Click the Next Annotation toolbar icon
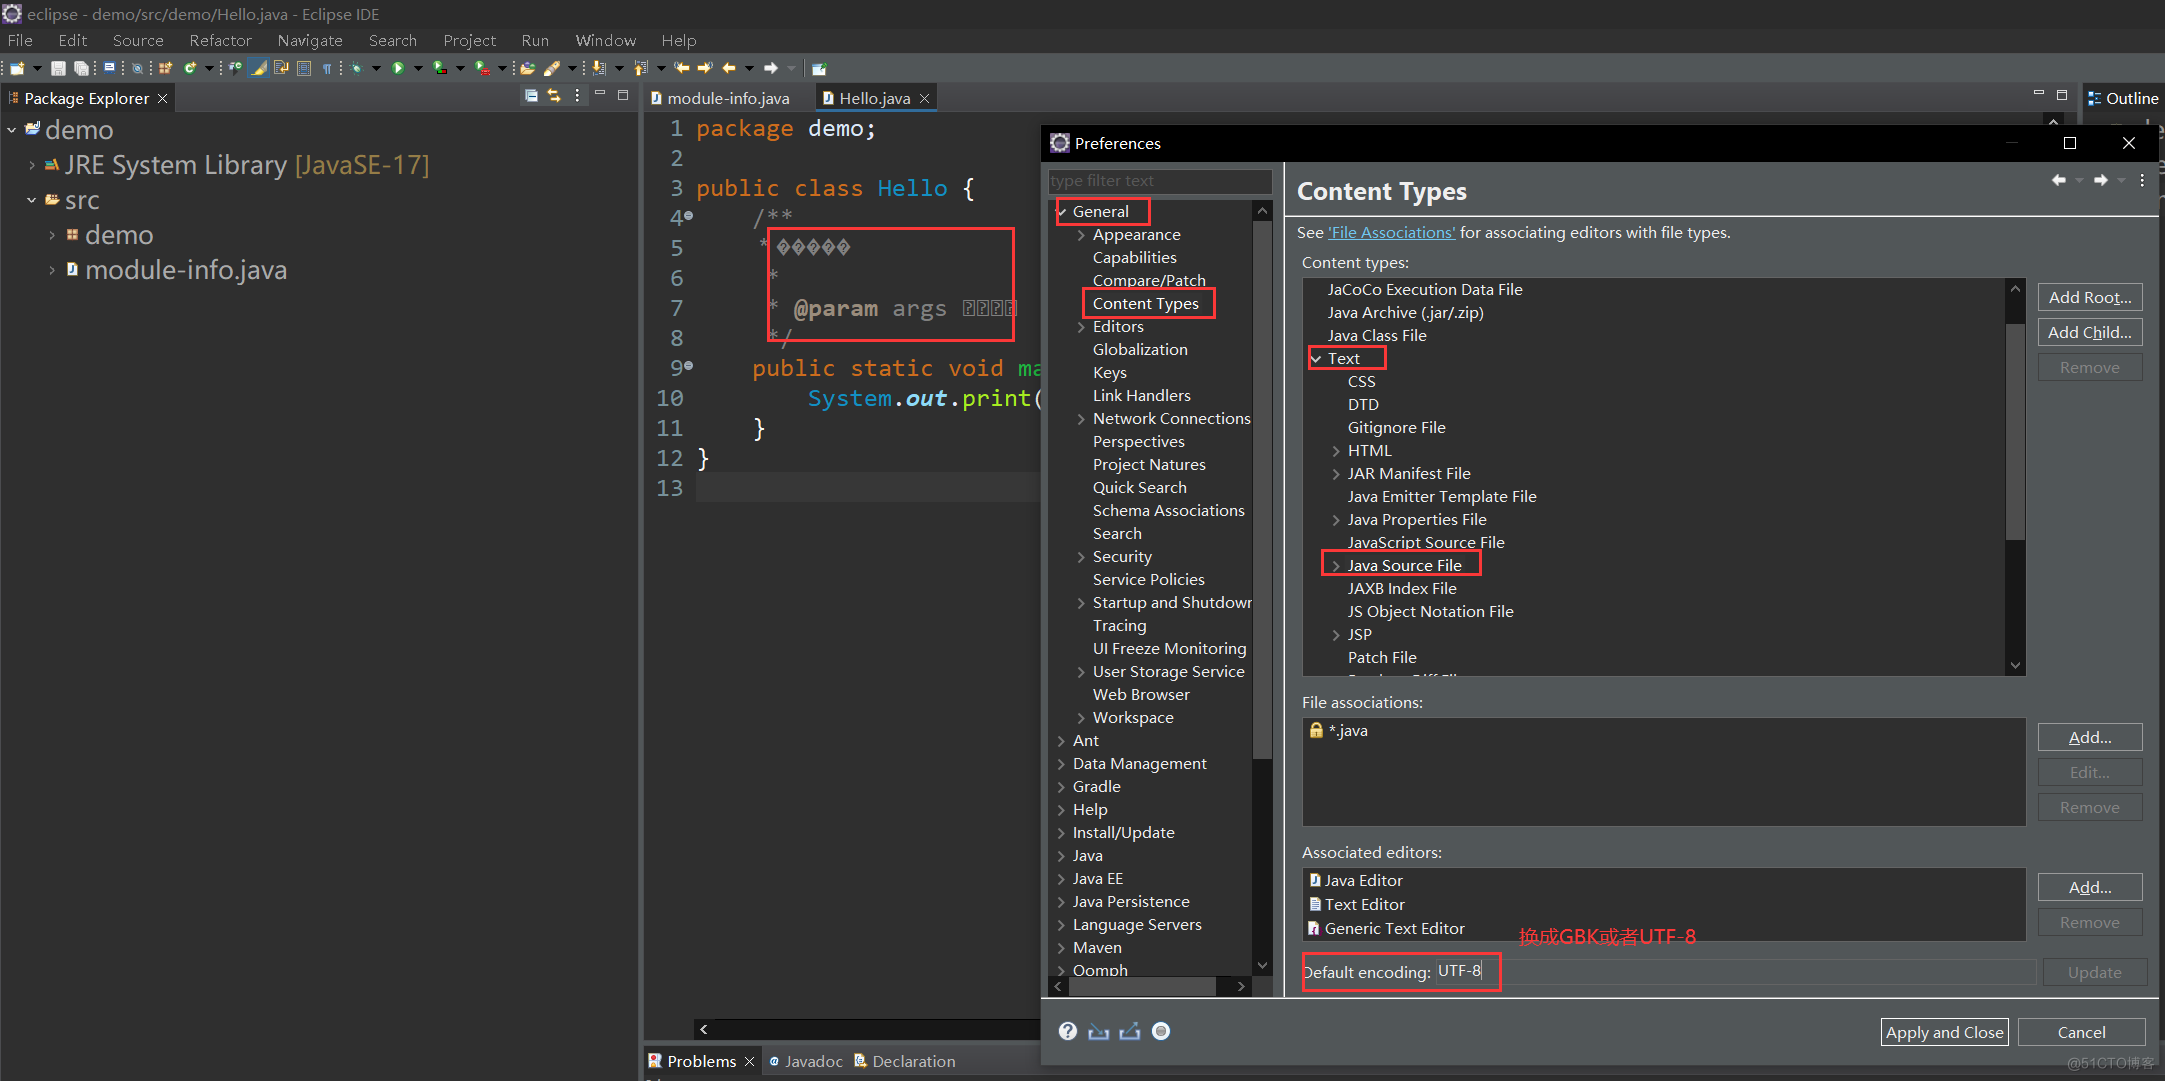The image size is (2165, 1081). pyautogui.click(x=599, y=68)
